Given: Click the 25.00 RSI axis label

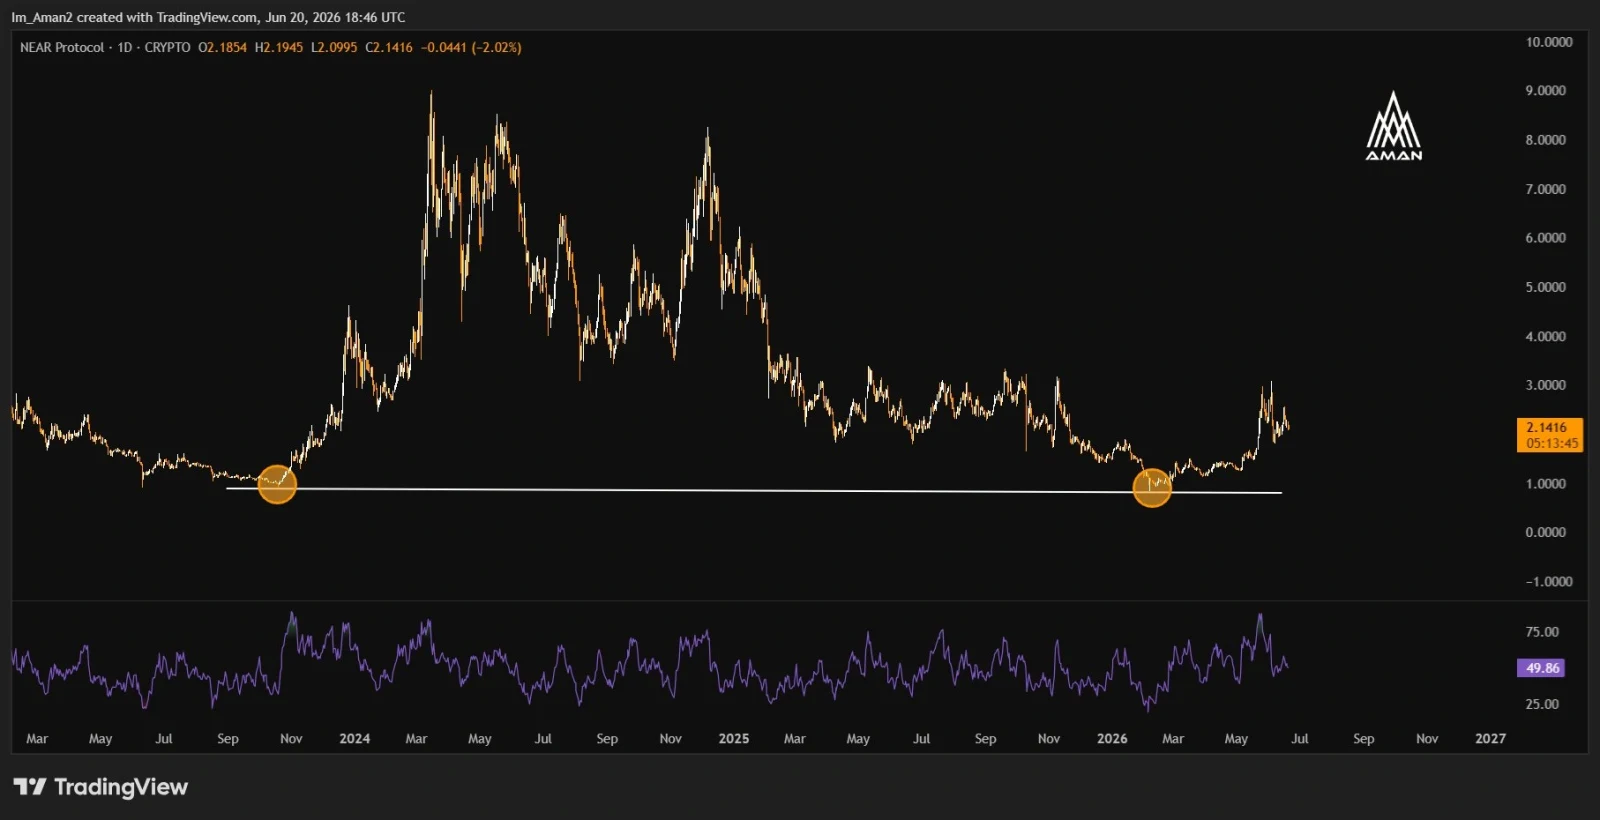Looking at the screenshot, I should pos(1542,704).
